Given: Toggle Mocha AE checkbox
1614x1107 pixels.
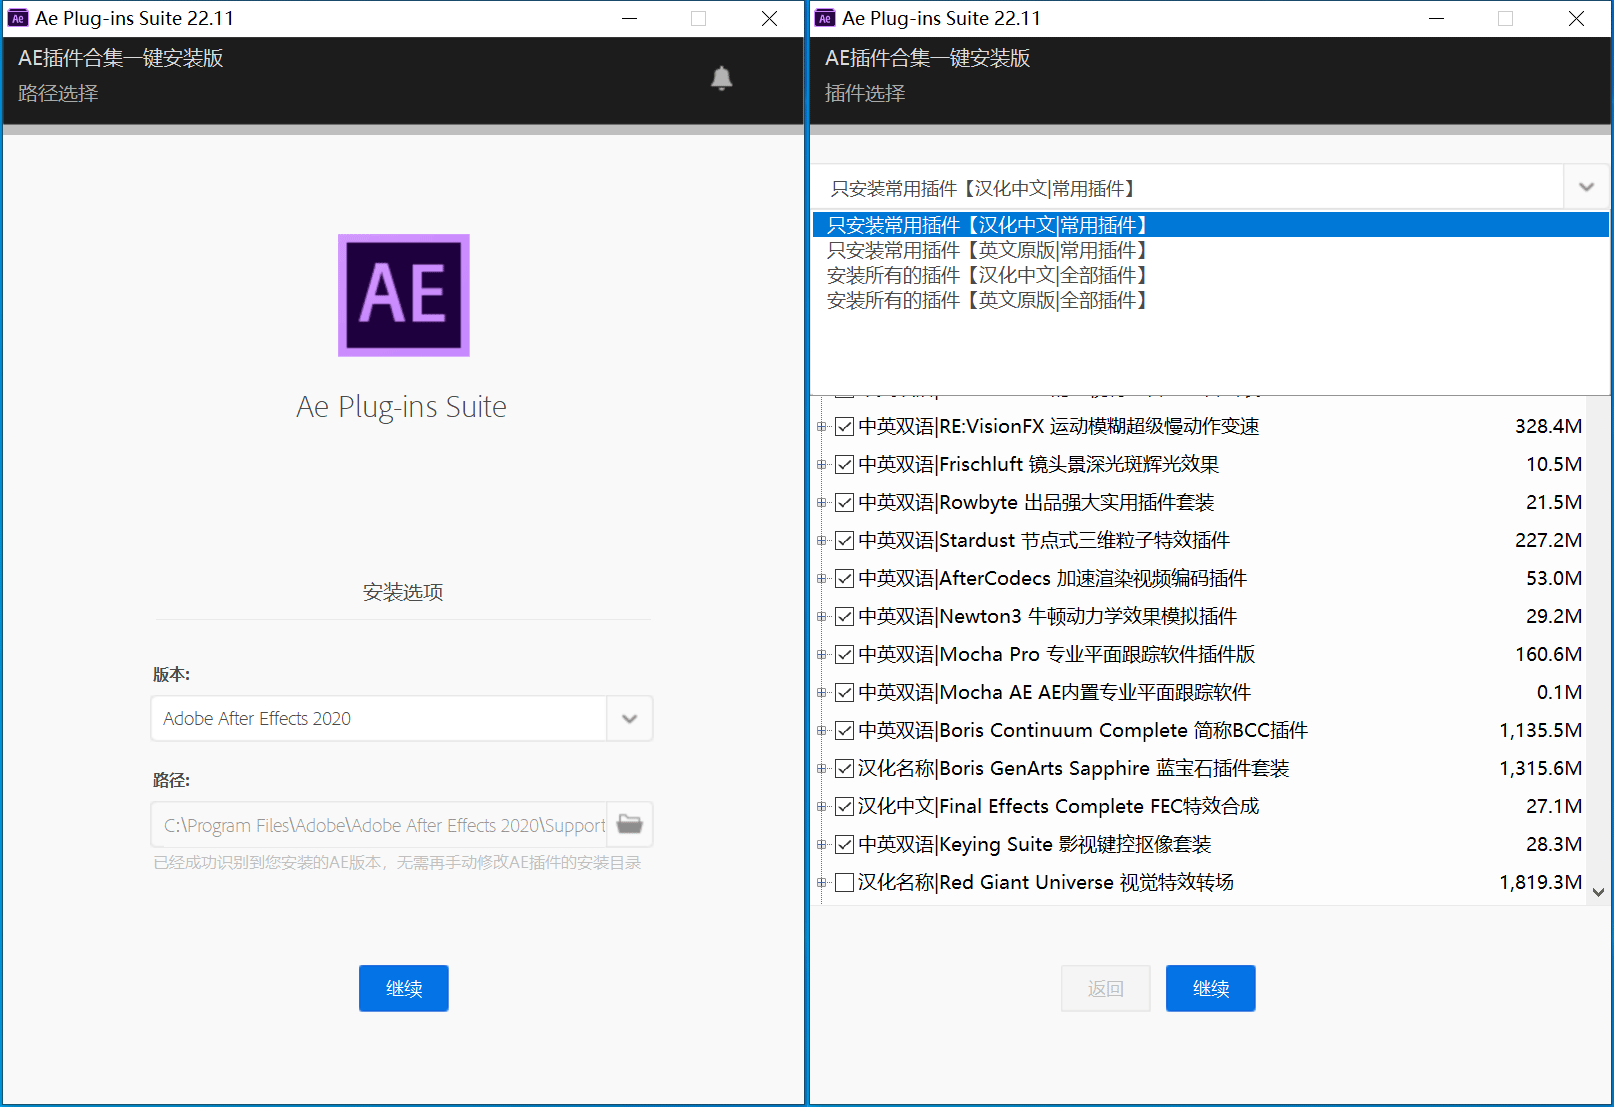Looking at the screenshot, I should click(x=844, y=693).
